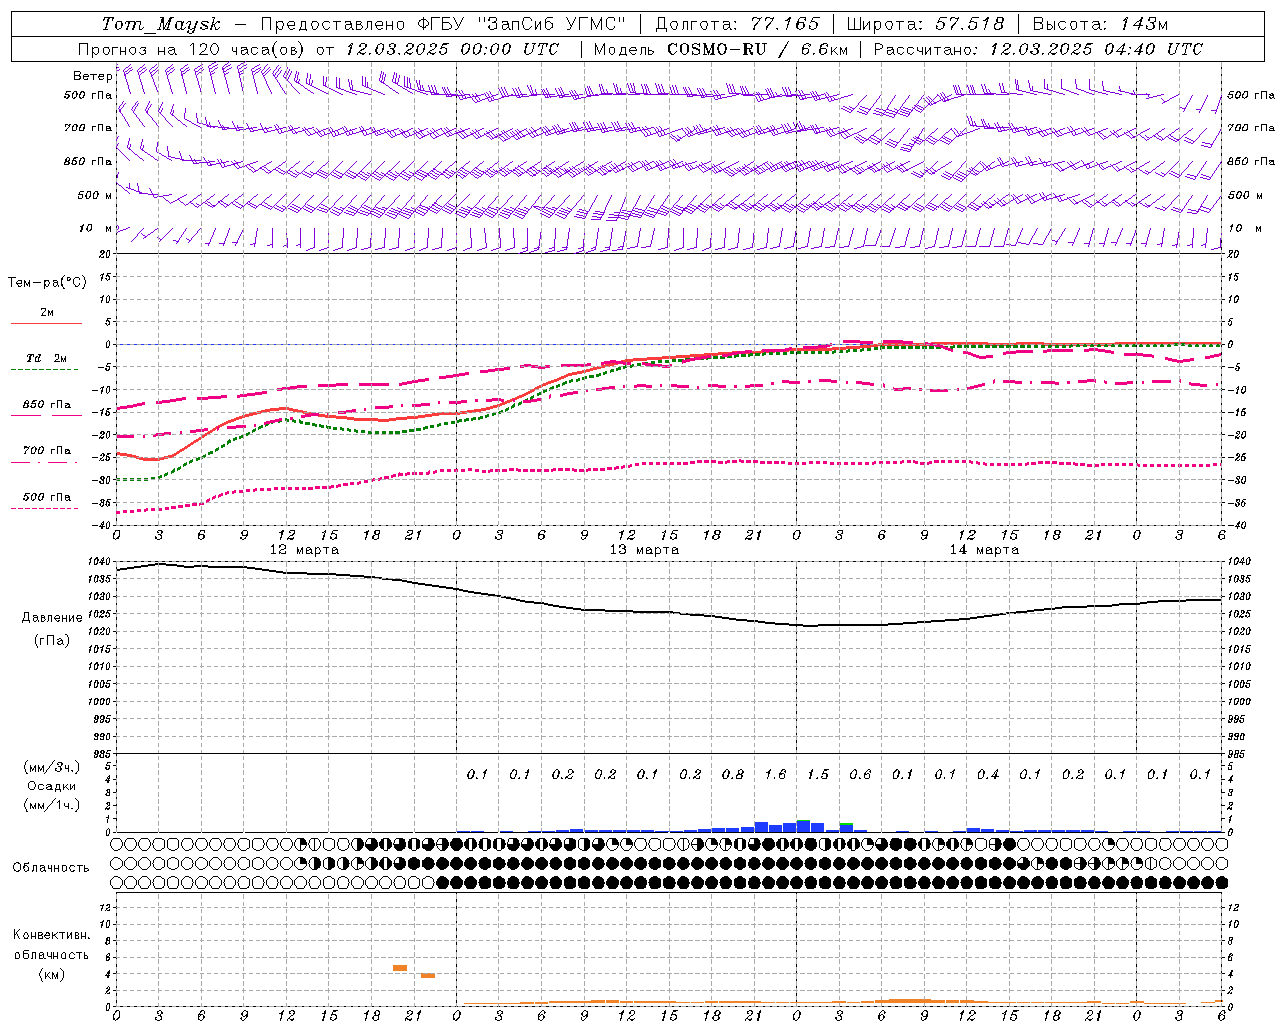Viewport: 1280px width, 1024px height.
Task: Click the (мм/1ч.) precipitation unit label
Action: click(x=52, y=805)
